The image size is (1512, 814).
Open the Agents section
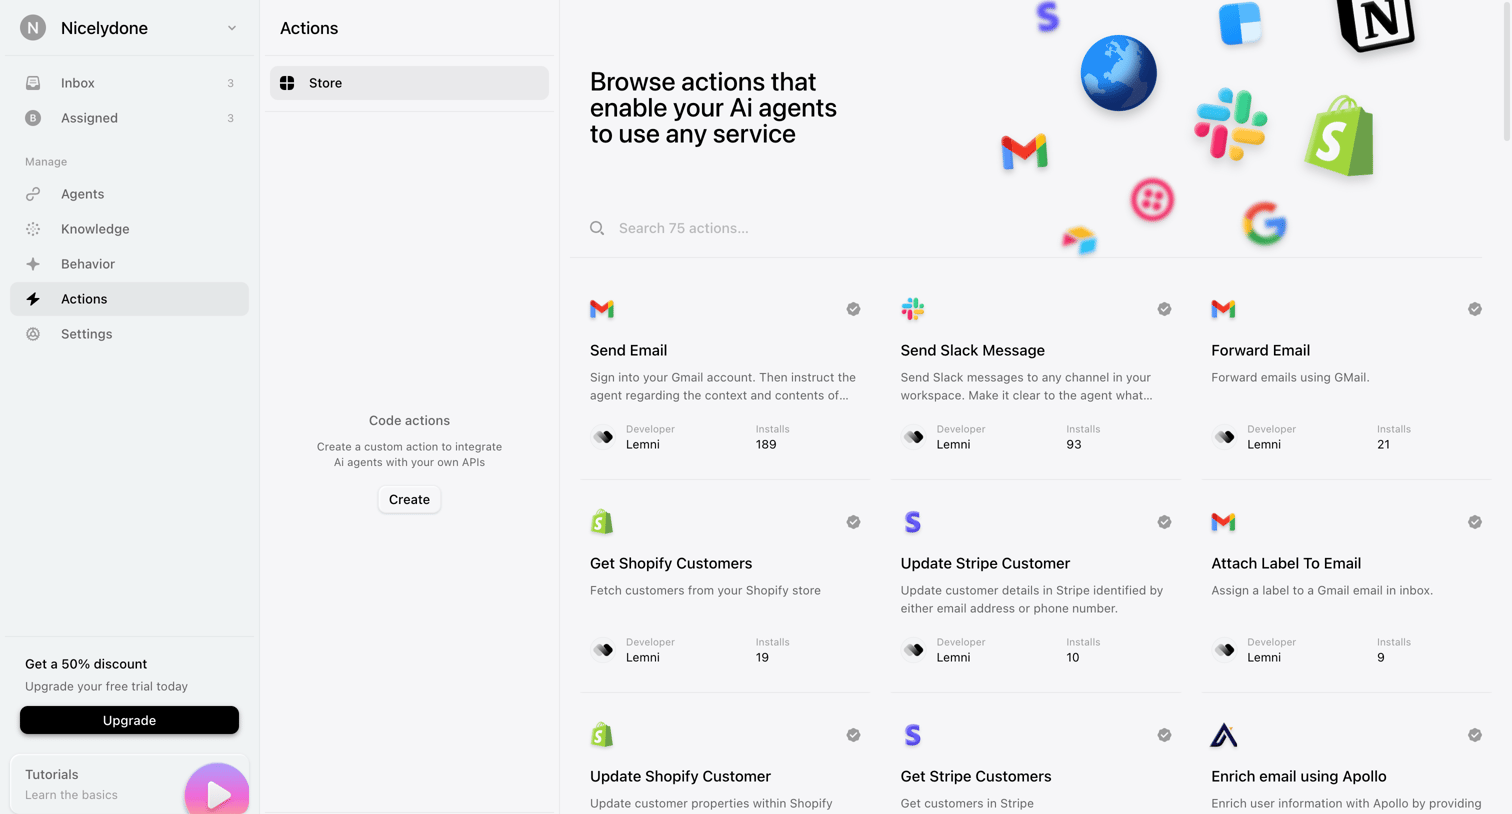(129, 194)
